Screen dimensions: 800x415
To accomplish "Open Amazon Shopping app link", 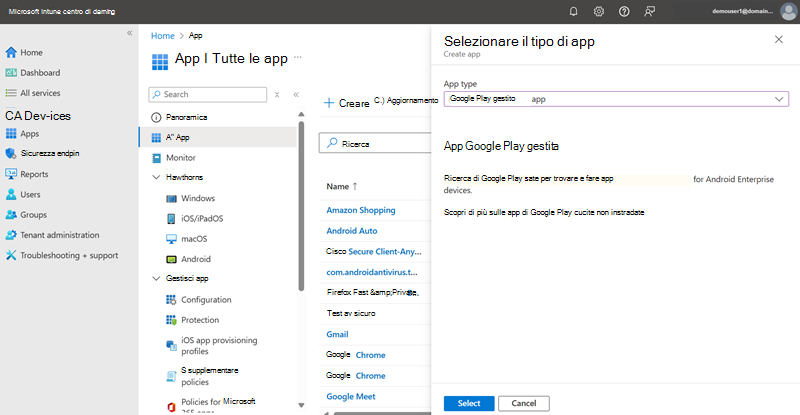I will coord(361,210).
